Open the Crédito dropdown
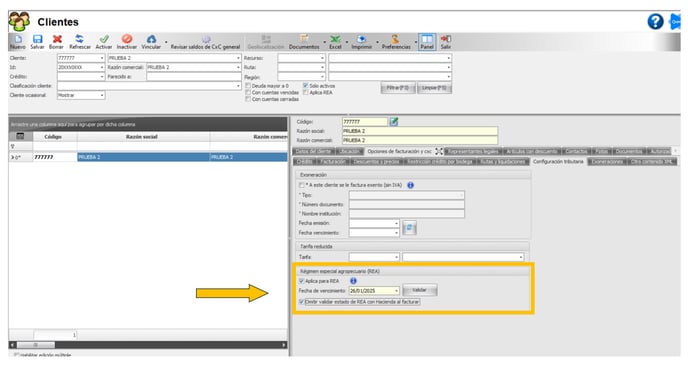Image resolution: width=688 pixels, height=365 pixels. click(x=102, y=76)
